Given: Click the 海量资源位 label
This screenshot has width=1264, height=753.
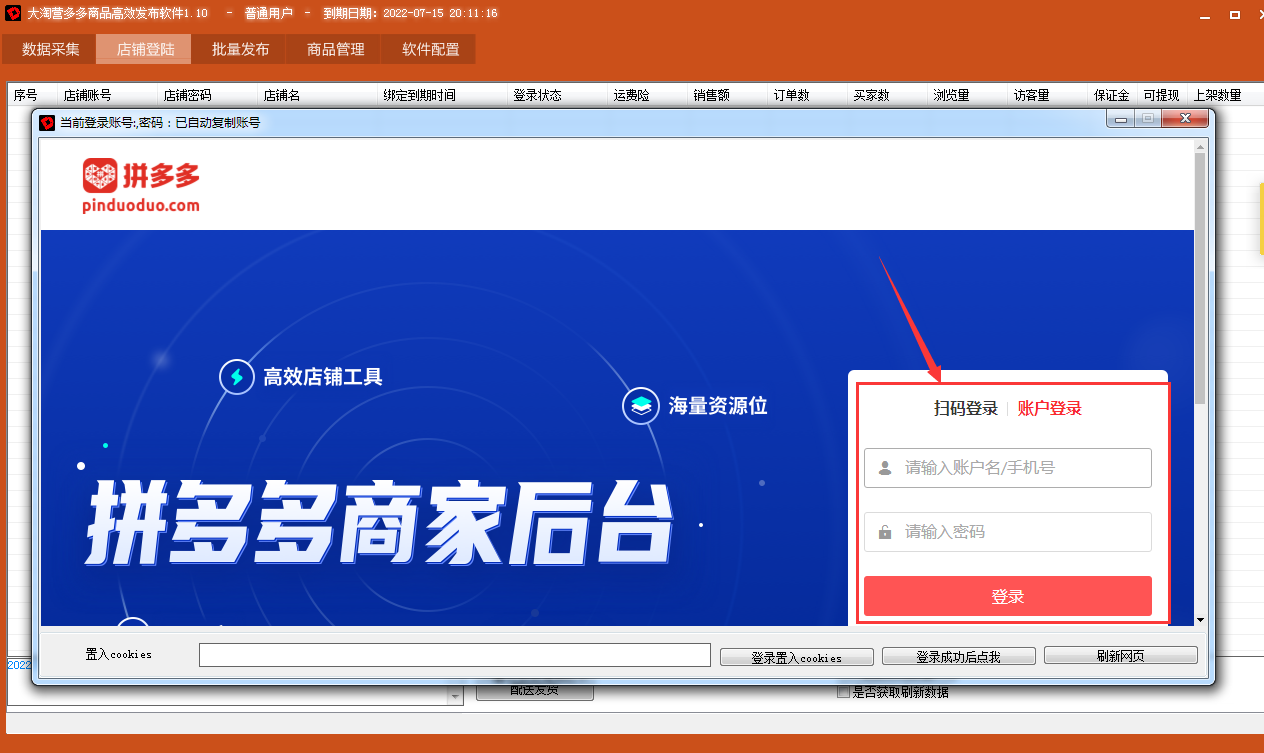Looking at the screenshot, I should tap(718, 406).
